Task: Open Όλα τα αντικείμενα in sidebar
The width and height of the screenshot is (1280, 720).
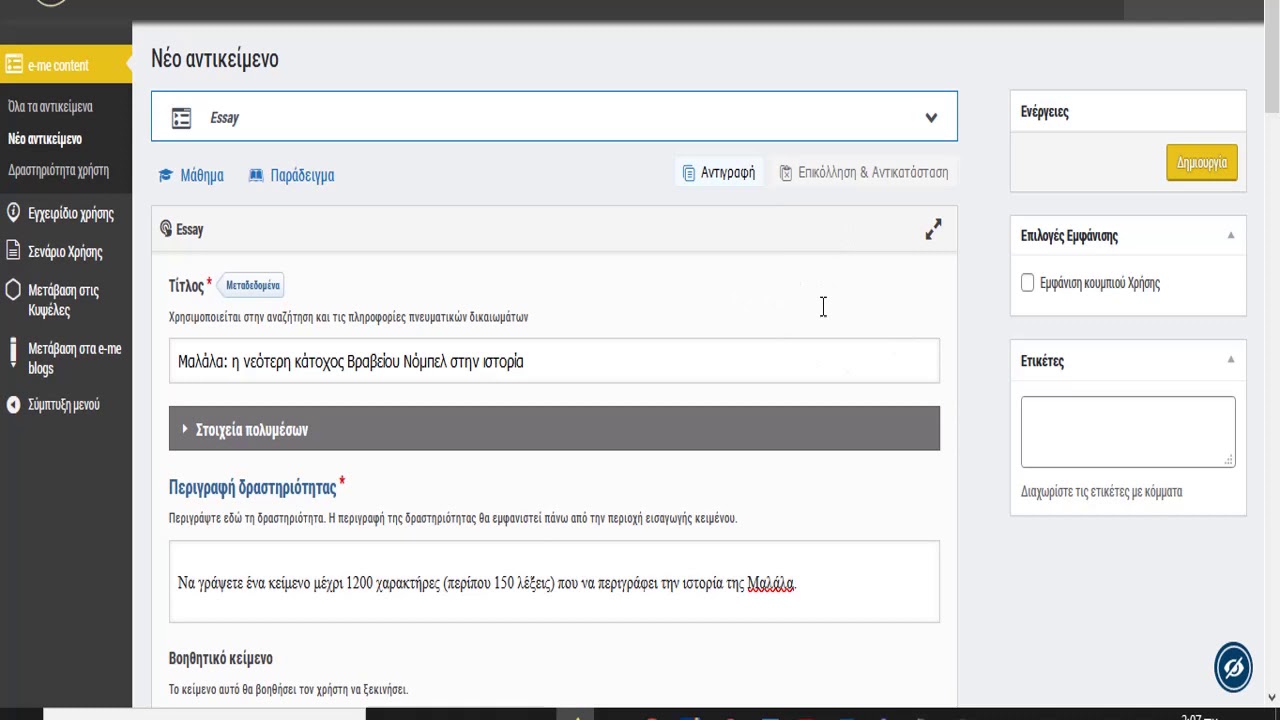Action: [50, 106]
